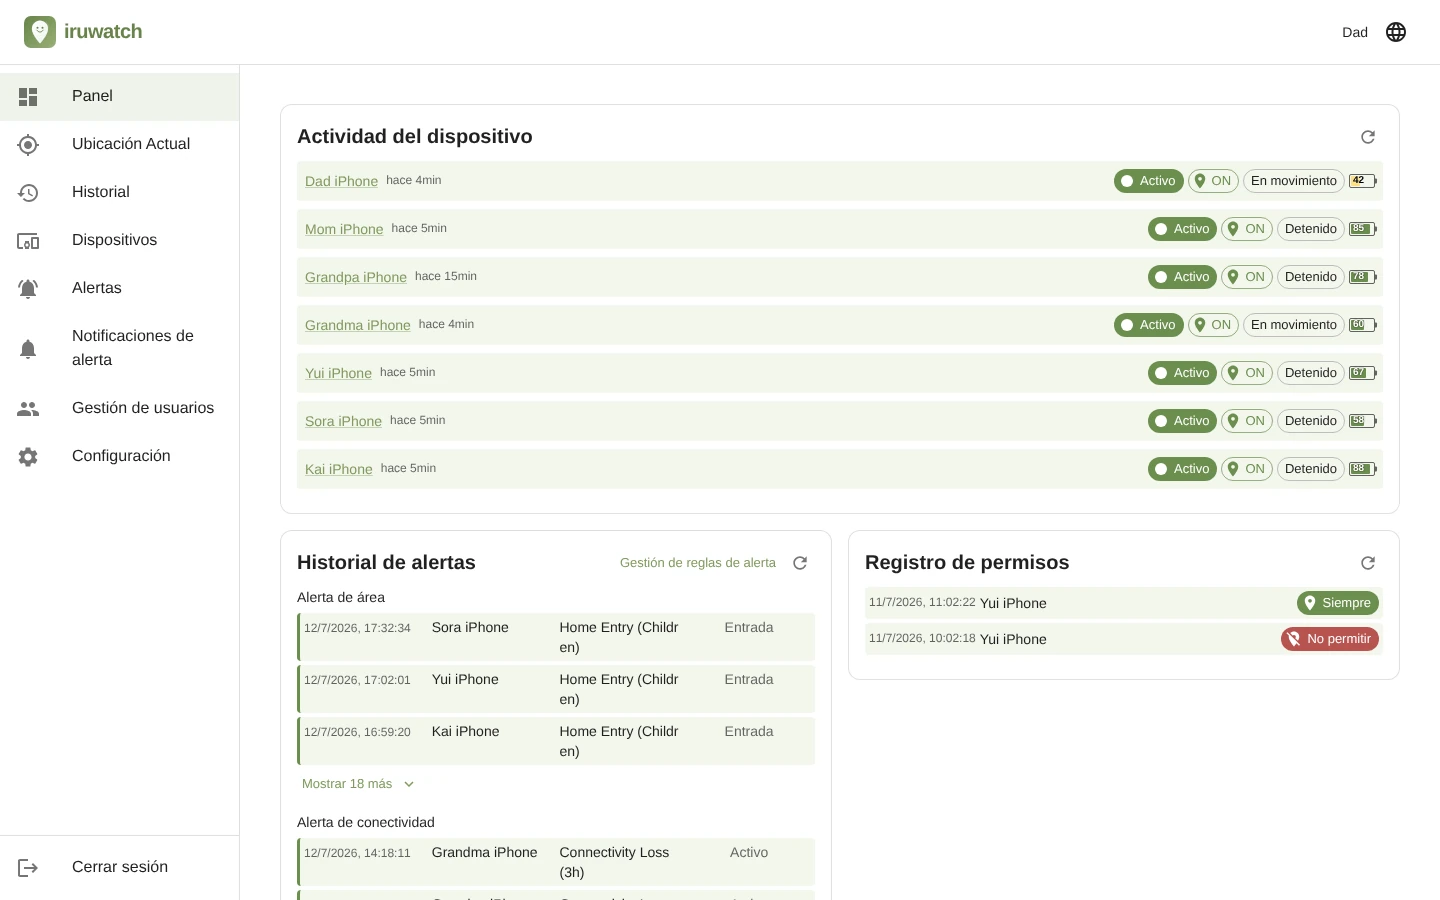Click the Ubicación Actual target icon

click(28, 144)
